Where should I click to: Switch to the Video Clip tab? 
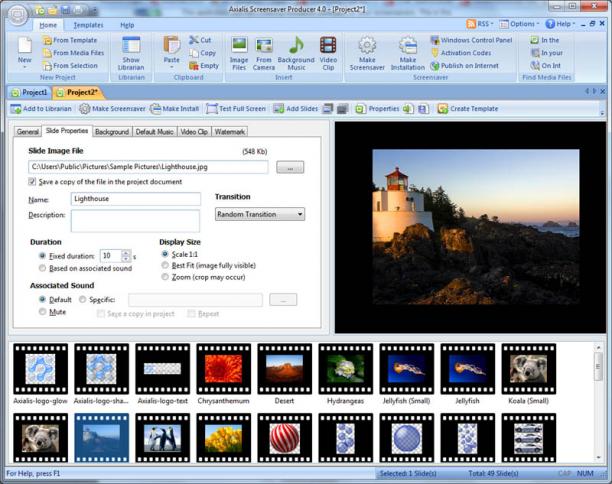pos(194,132)
